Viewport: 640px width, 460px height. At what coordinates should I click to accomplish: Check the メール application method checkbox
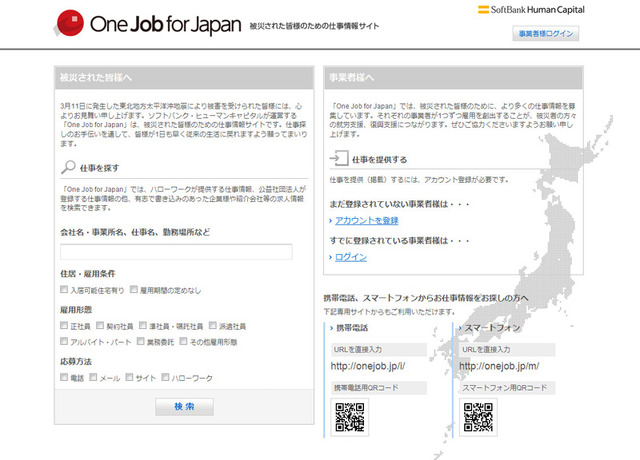[93, 377]
